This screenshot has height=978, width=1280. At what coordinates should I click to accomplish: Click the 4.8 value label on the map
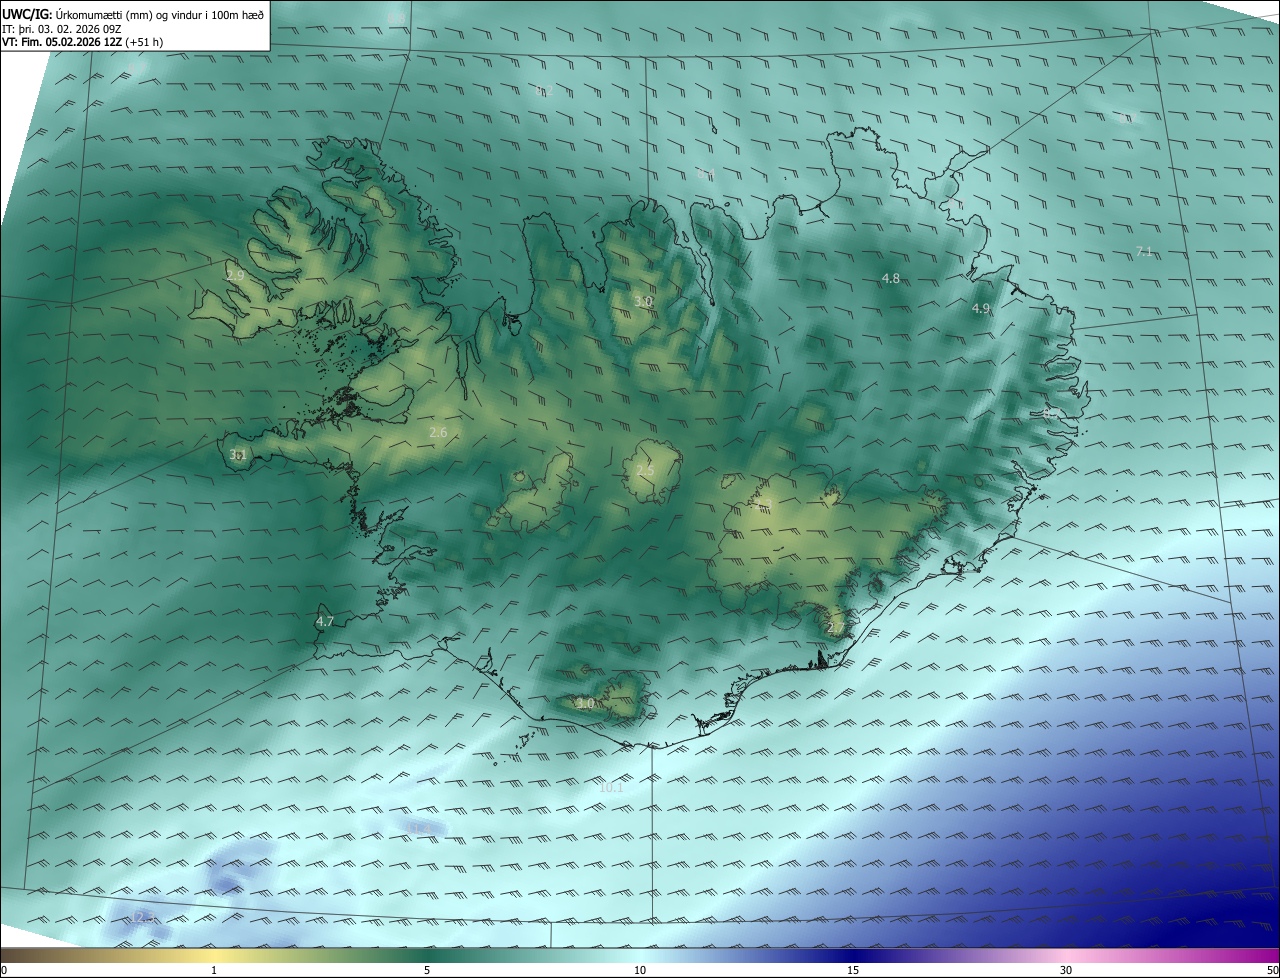[891, 278]
